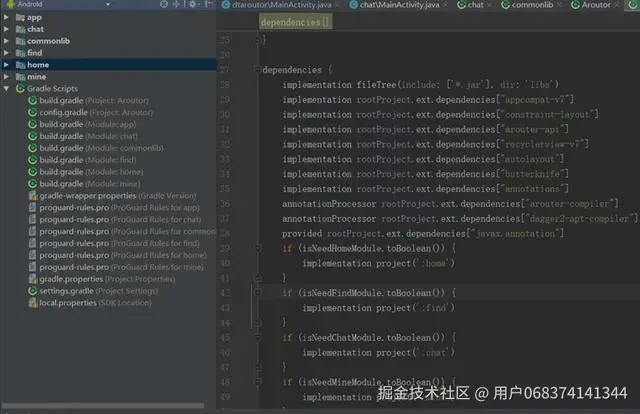Fold the isNeedFindModule if block
The image size is (640, 414).
(258, 293)
